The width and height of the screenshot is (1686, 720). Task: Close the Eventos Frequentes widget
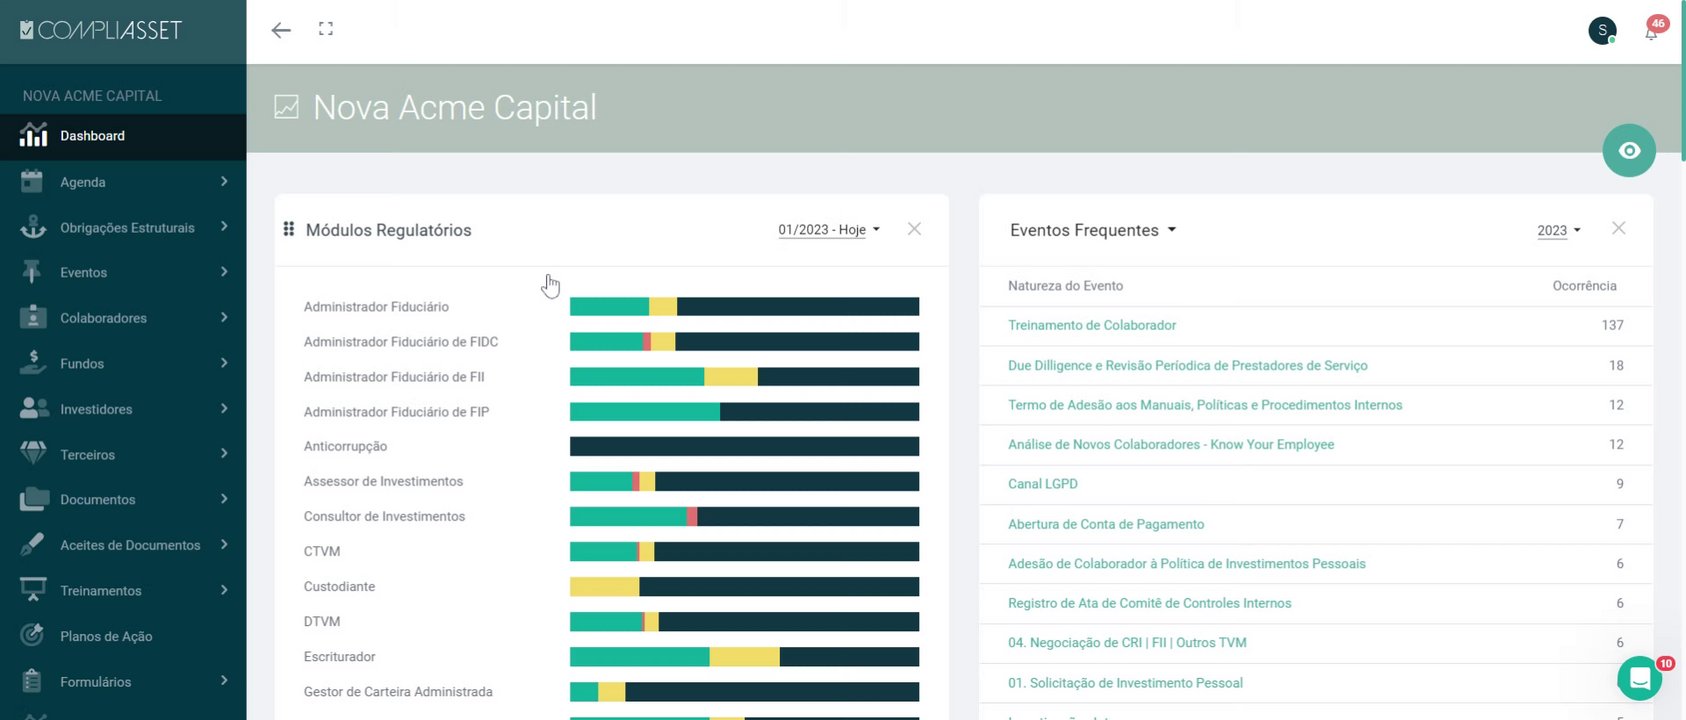(1618, 229)
